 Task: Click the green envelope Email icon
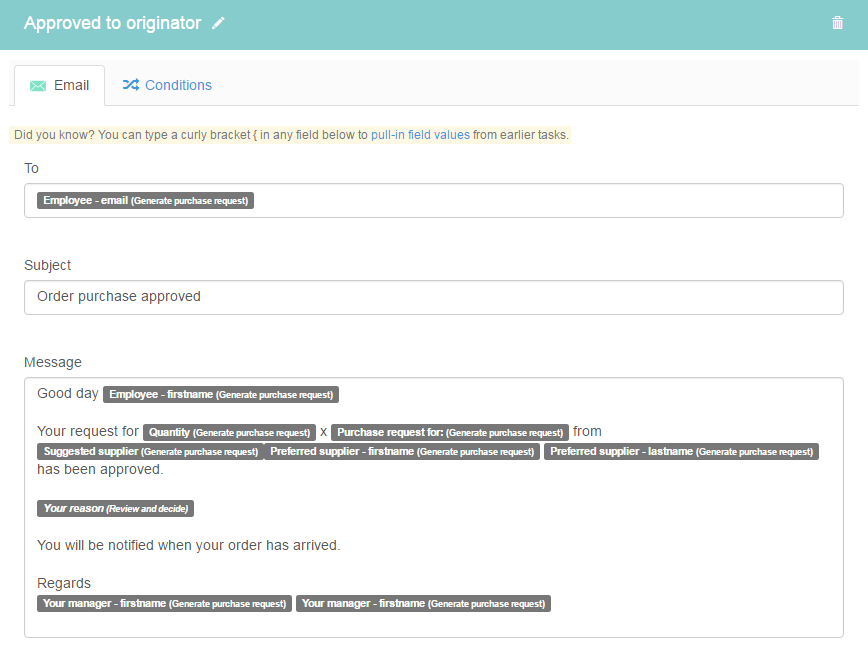click(x=38, y=86)
